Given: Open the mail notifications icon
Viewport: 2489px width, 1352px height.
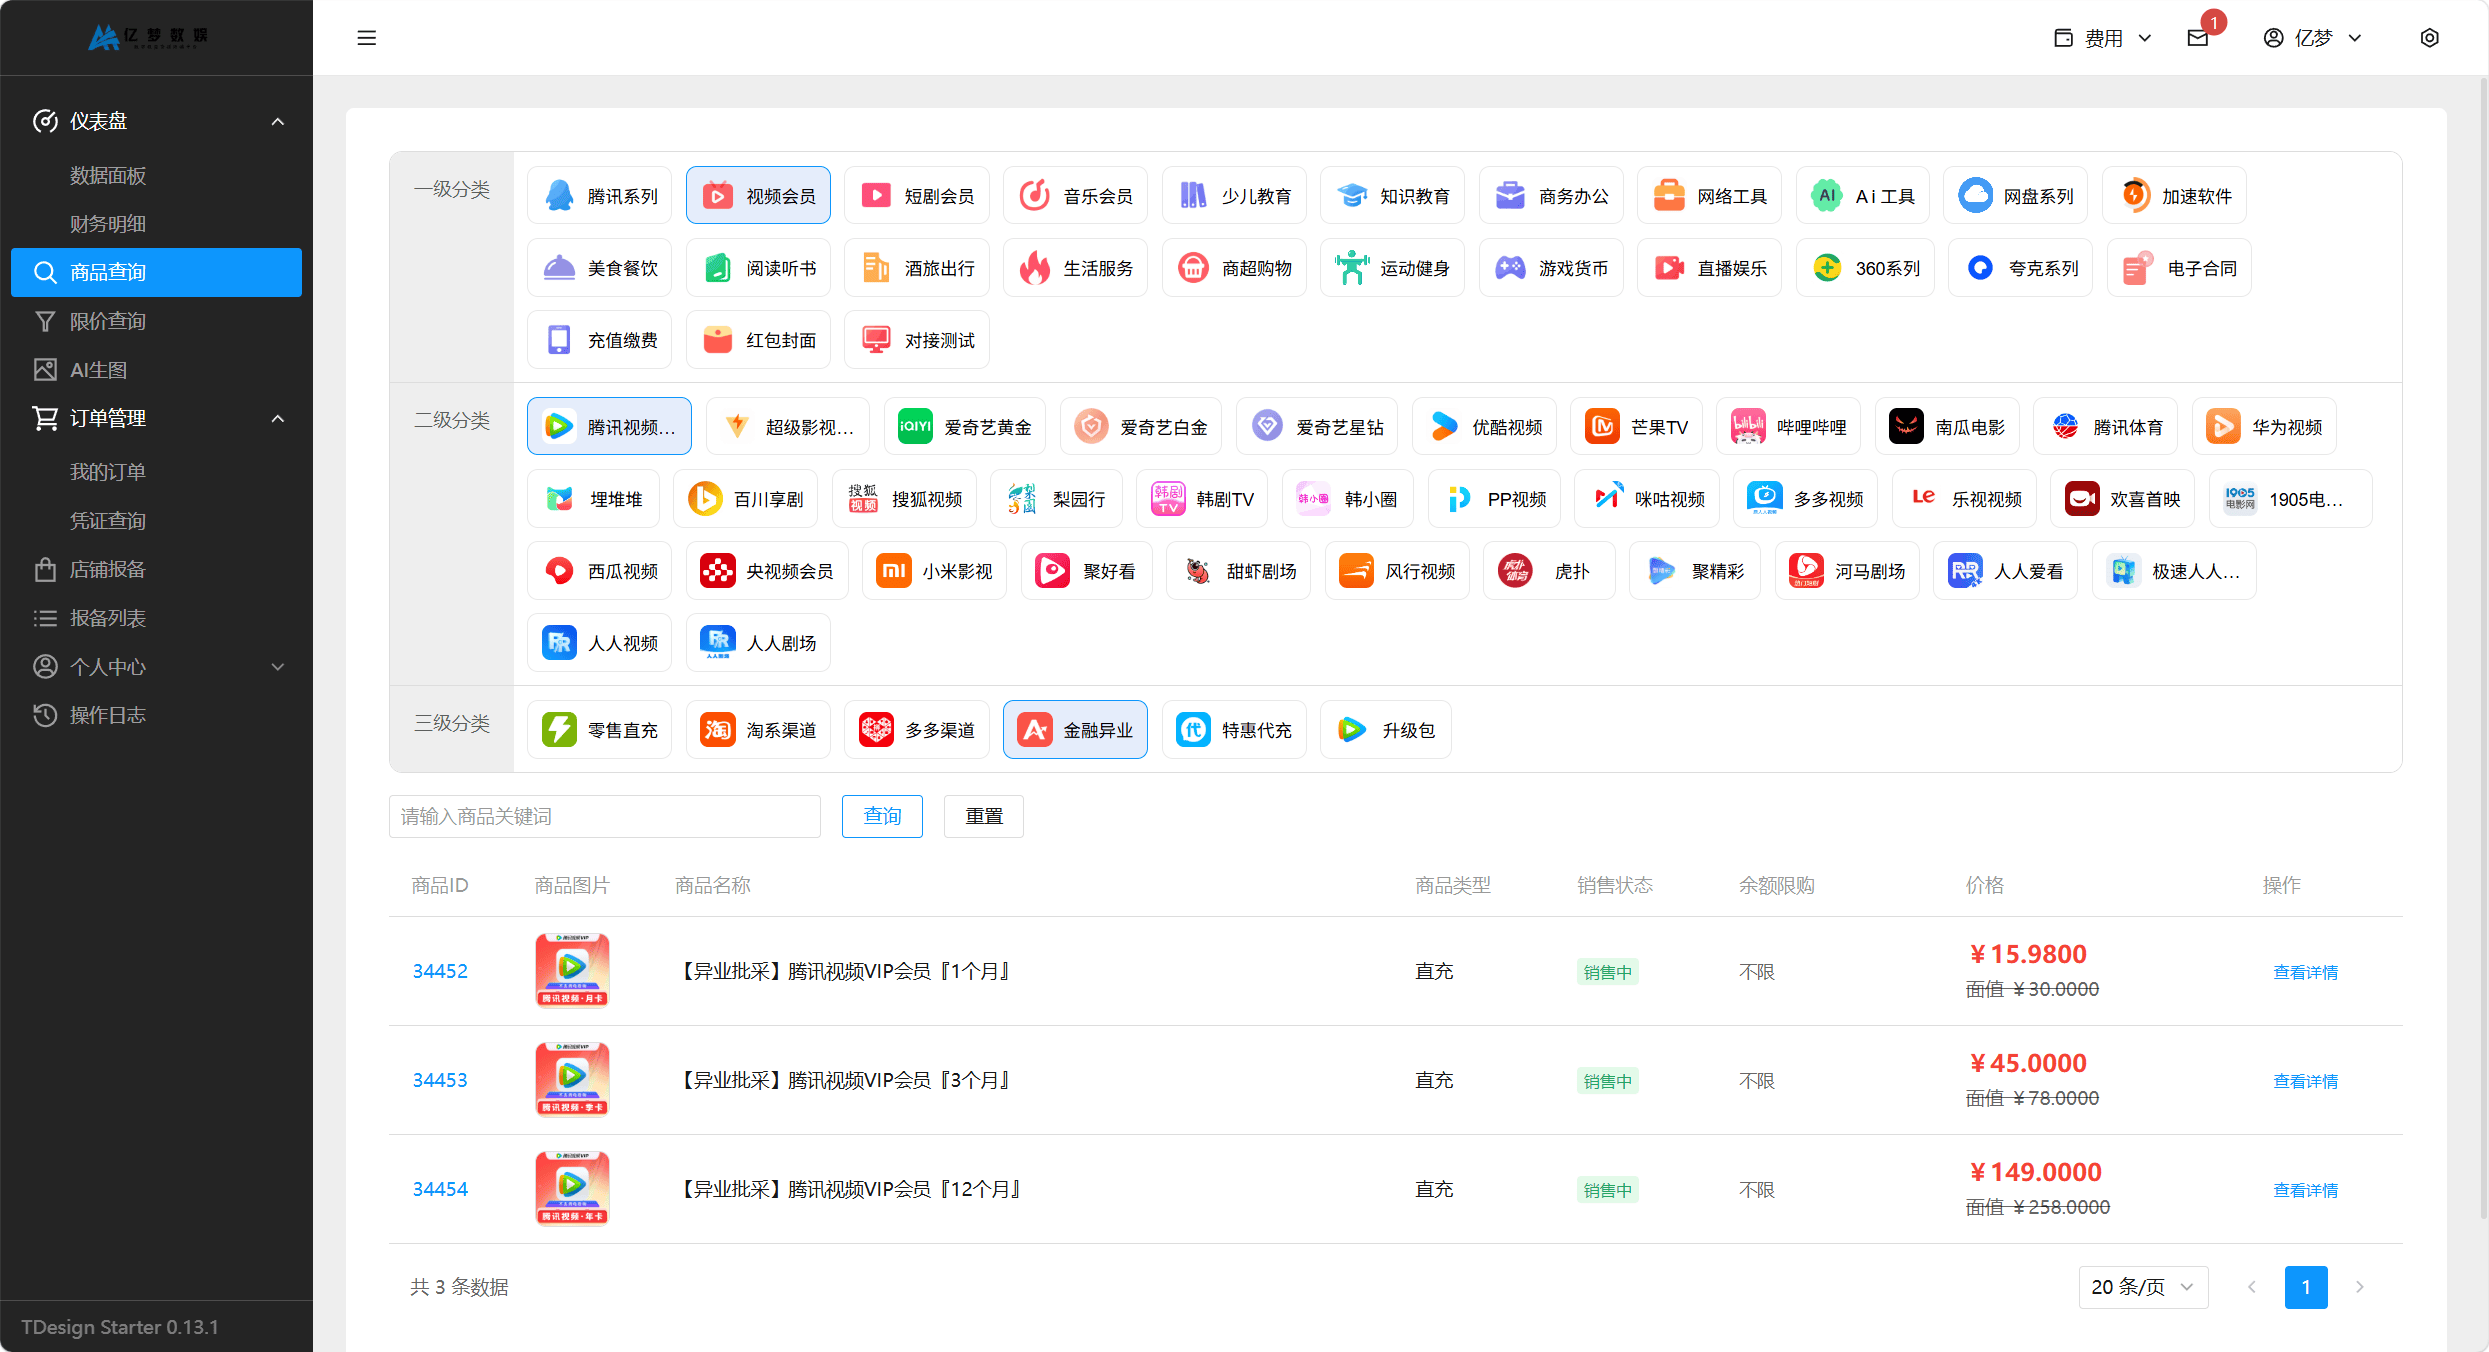Looking at the screenshot, I should 2197,38.
